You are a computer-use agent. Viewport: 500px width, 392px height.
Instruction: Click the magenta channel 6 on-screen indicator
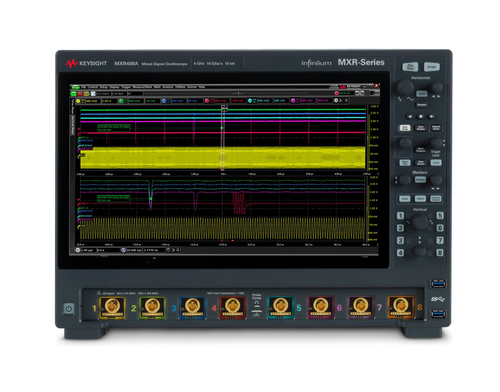(293, 101)
